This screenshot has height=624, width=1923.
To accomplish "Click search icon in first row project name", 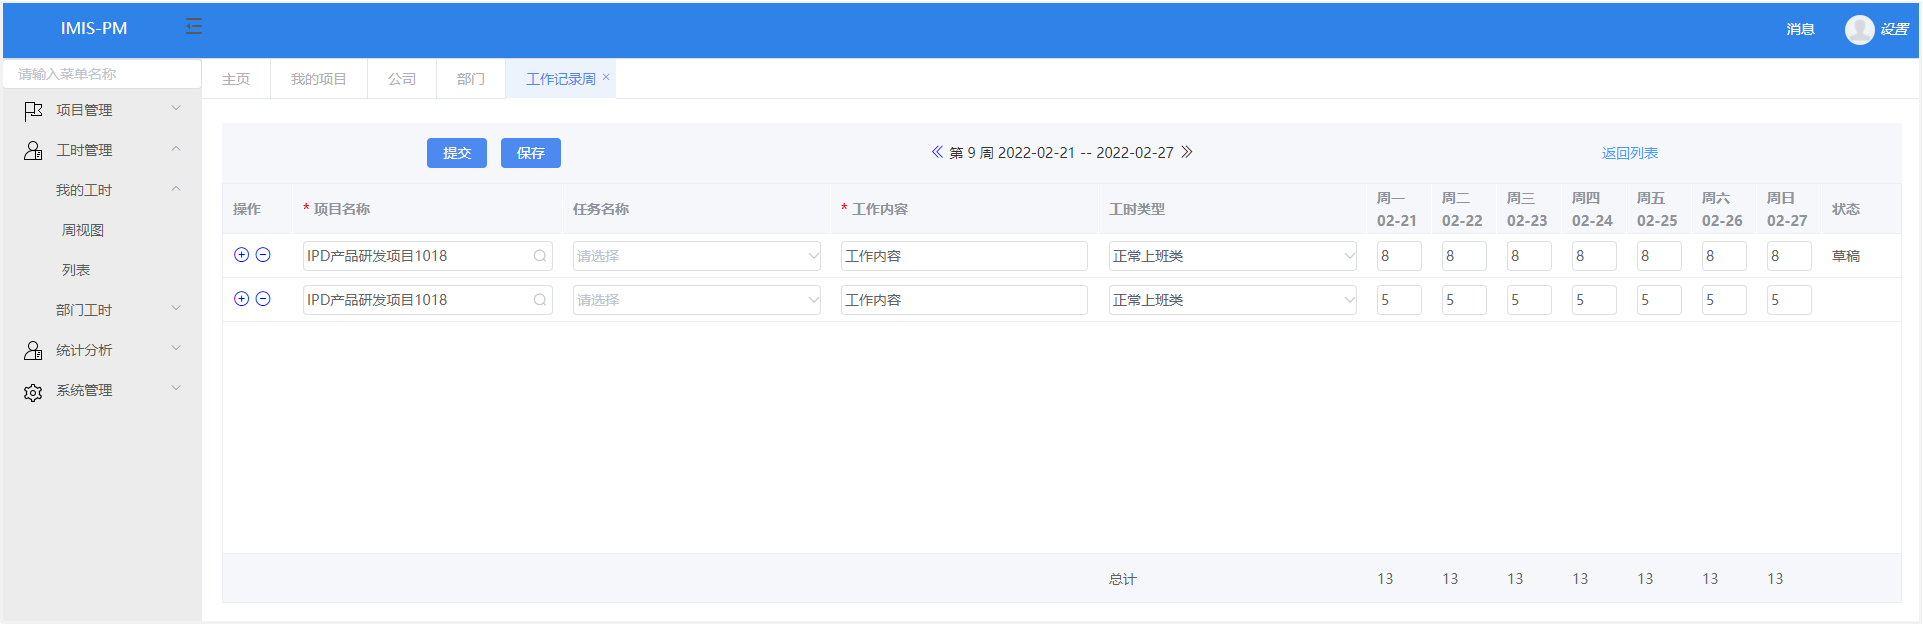I will click(x=540, y=256).
